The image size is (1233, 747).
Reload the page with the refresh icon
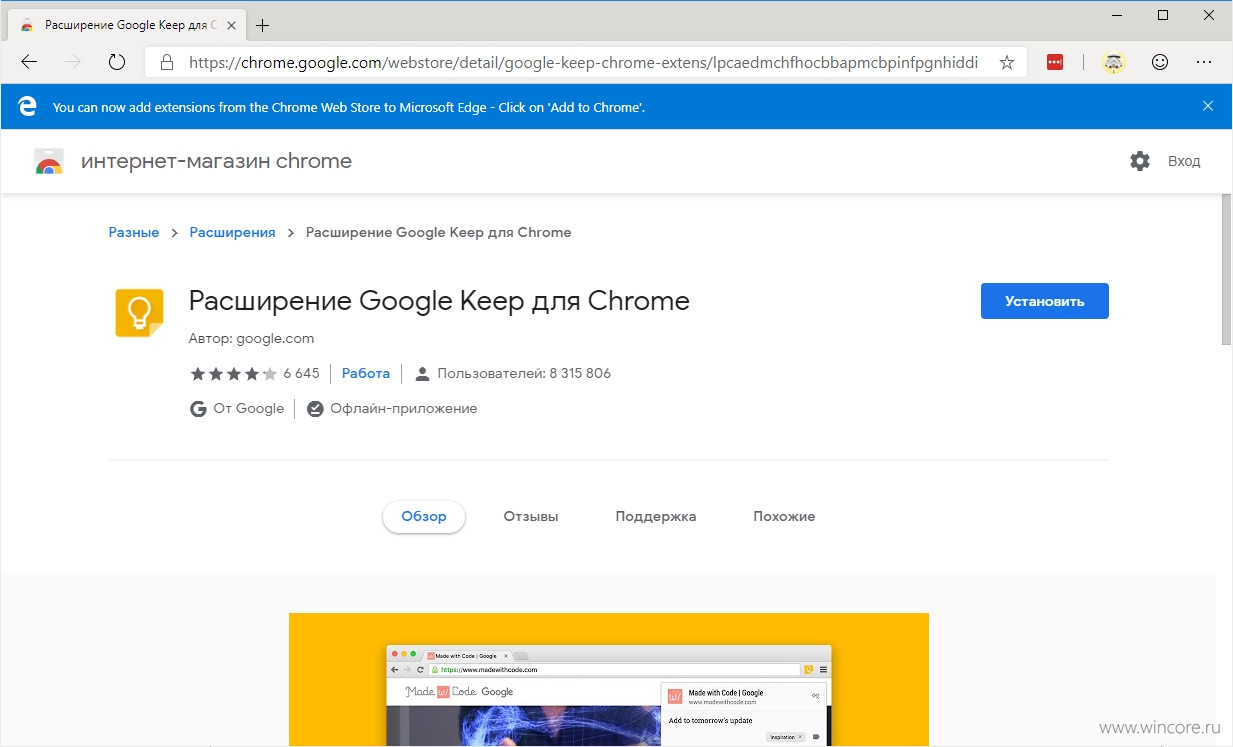coord(117,62)
